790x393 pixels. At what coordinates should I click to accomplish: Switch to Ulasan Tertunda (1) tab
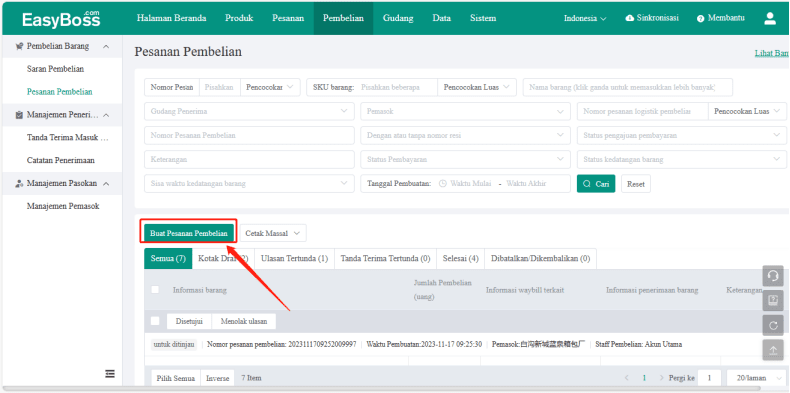(294, 258)
